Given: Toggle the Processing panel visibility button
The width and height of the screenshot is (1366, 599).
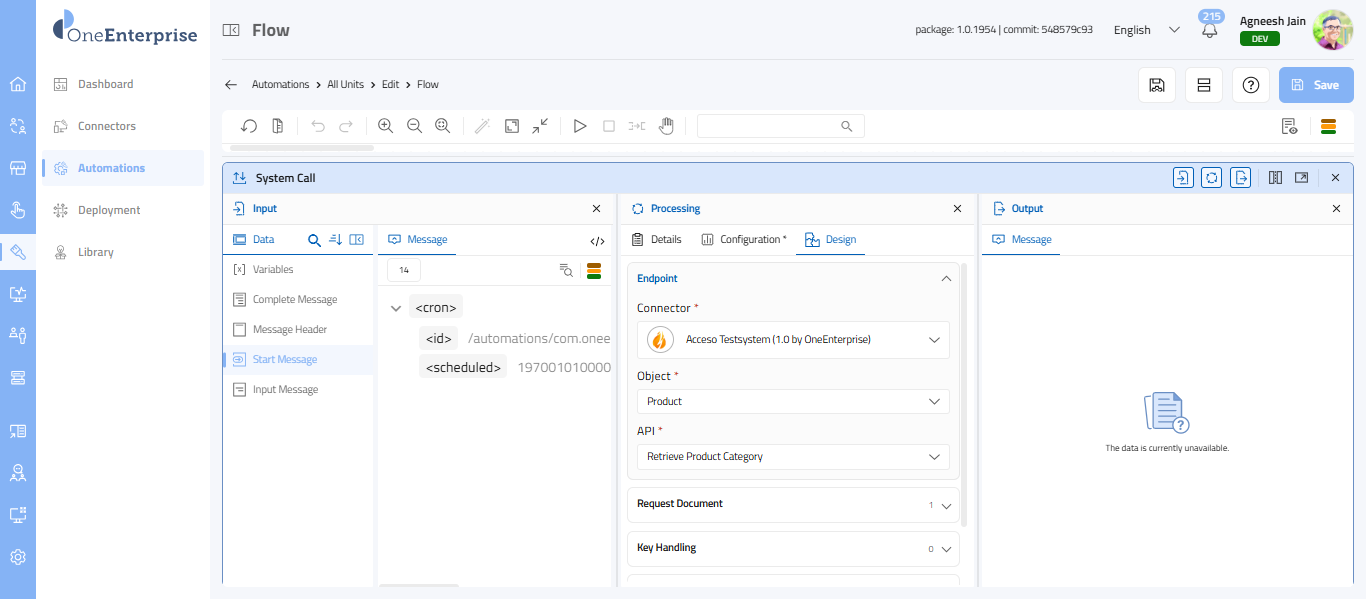Looking at the screenshot, I should (1212, 178).
